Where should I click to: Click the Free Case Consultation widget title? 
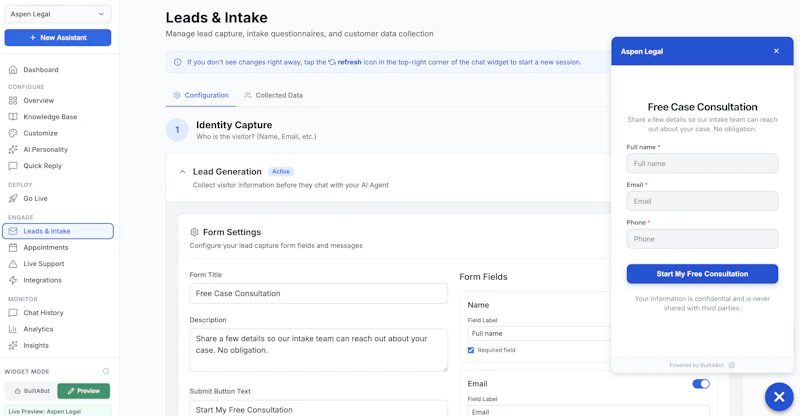(x=703, y=107)
